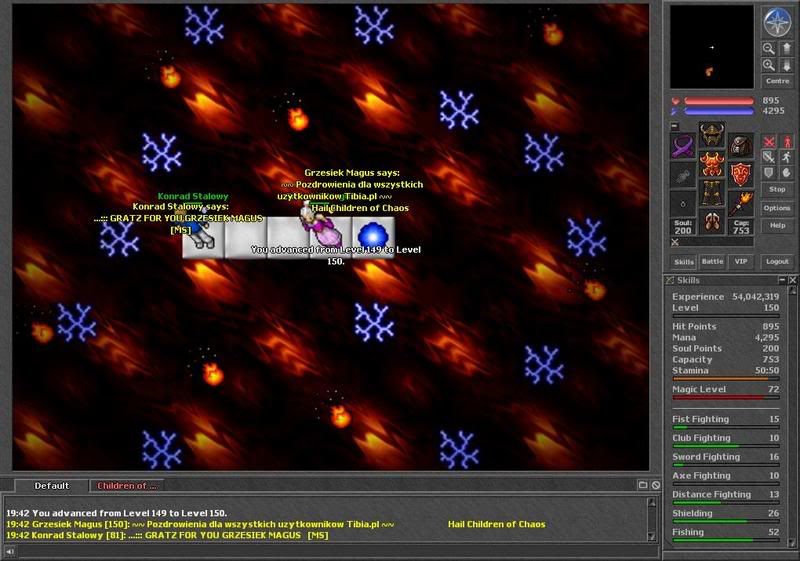The image size is (800, 561).
Task: Toggle the Battle window button
Action: tap(712, 261)
